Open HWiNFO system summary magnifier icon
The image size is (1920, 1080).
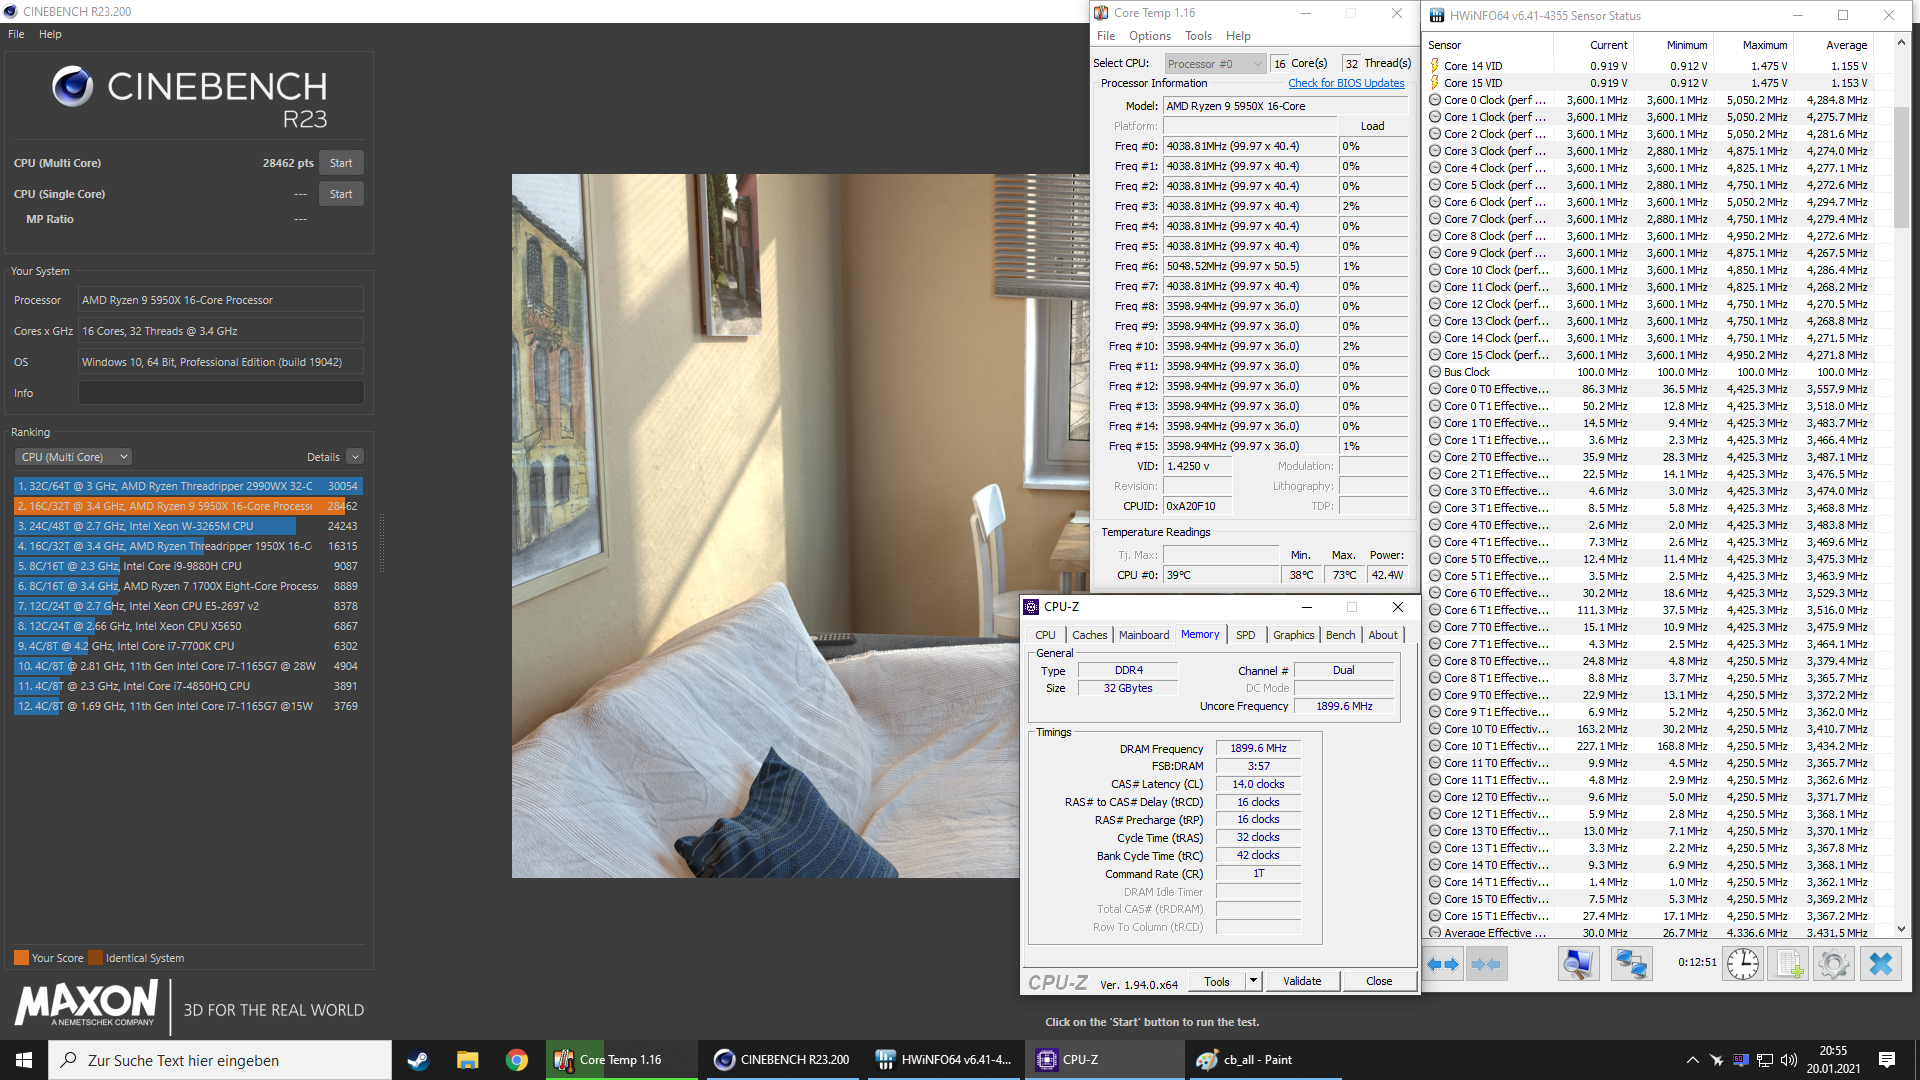click(x=1578, y=965)
